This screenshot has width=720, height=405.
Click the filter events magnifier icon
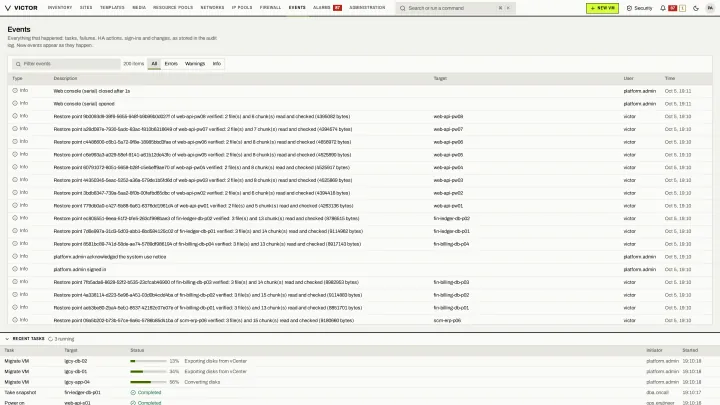(x=18, y=64)
